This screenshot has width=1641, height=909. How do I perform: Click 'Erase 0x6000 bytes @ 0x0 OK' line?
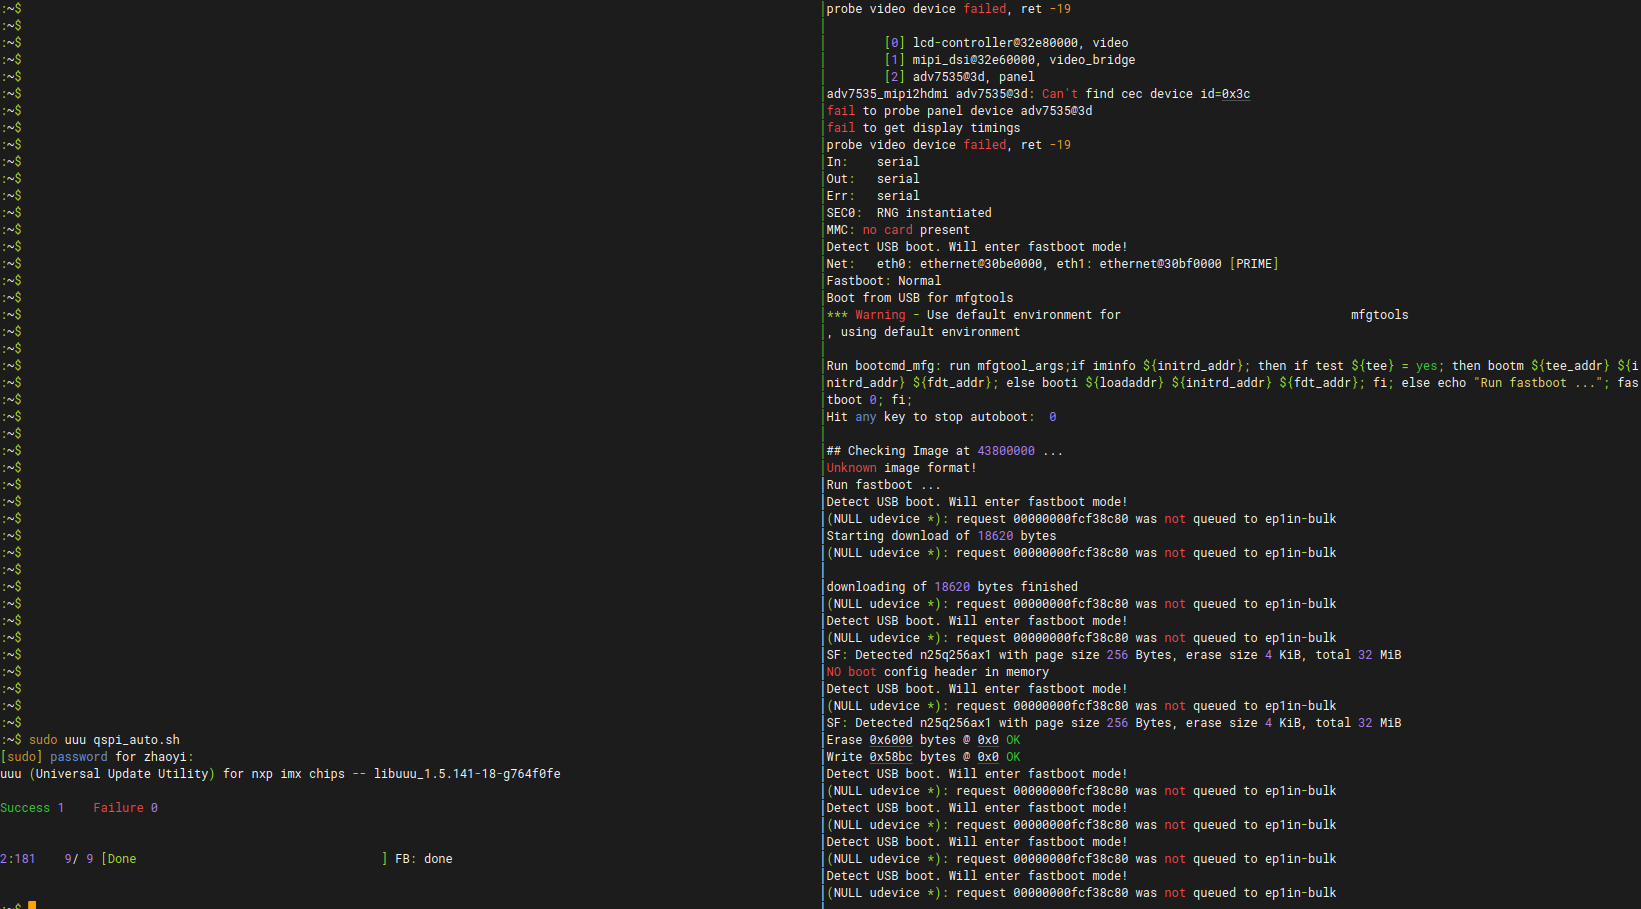[x=923, y=740]
